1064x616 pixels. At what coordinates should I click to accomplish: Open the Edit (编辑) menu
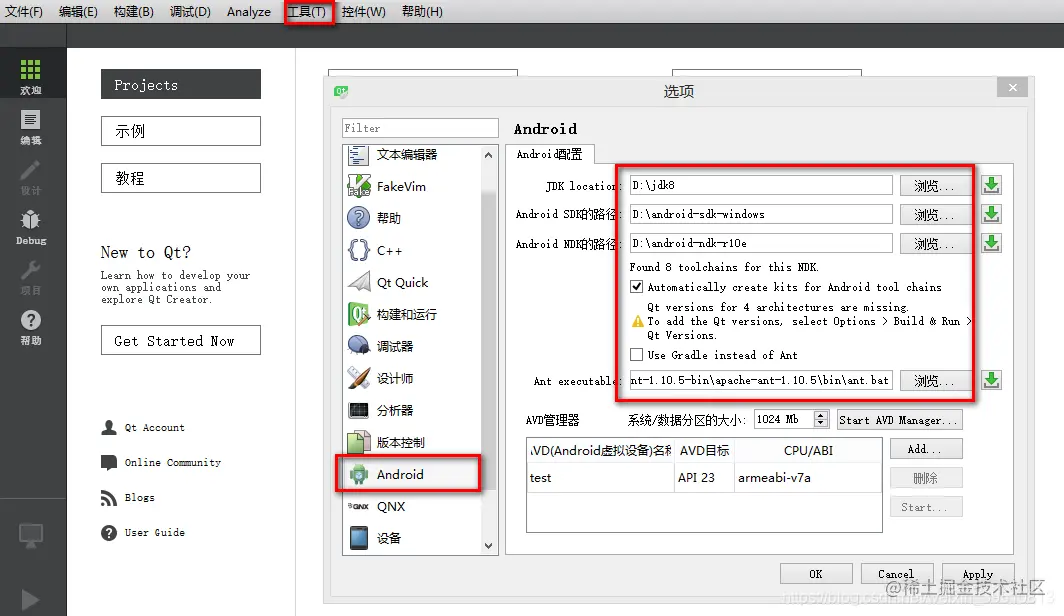pos(78,12)
